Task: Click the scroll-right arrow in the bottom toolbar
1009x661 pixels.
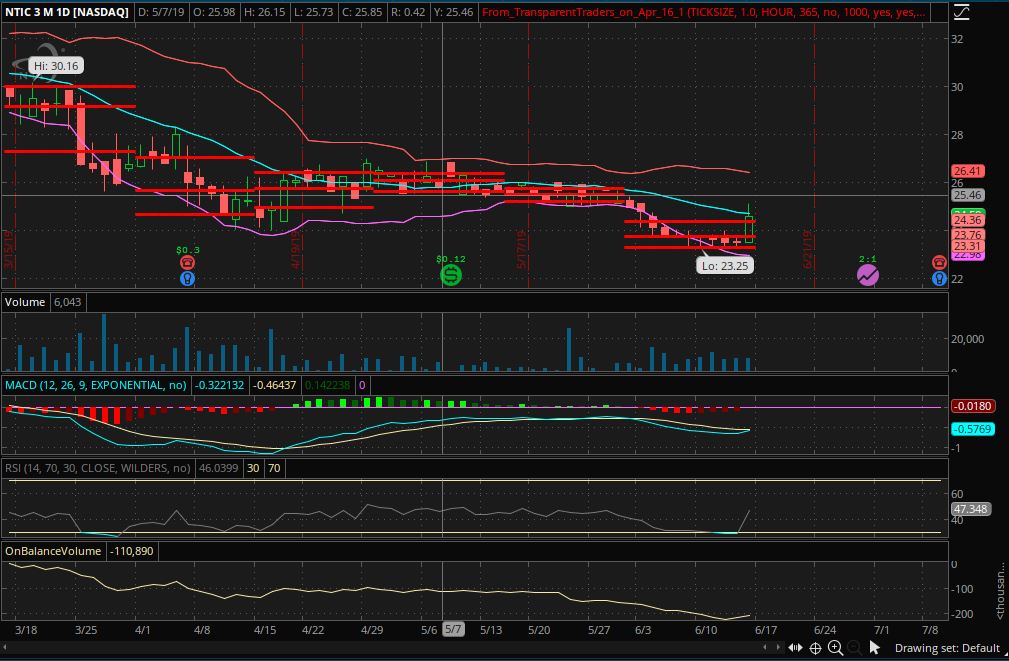Action: 779,647
